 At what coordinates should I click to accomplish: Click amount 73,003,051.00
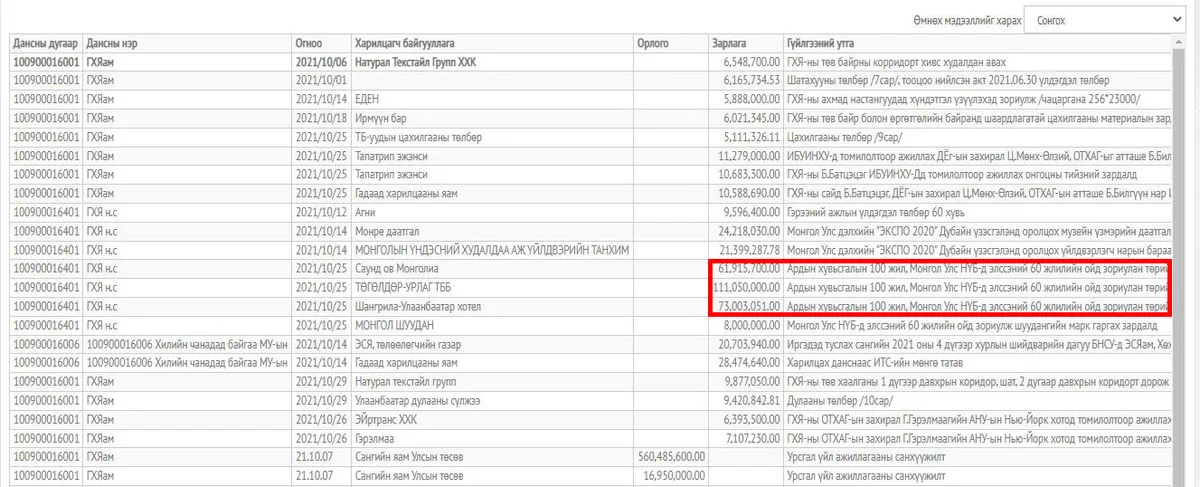click(748, 305)
